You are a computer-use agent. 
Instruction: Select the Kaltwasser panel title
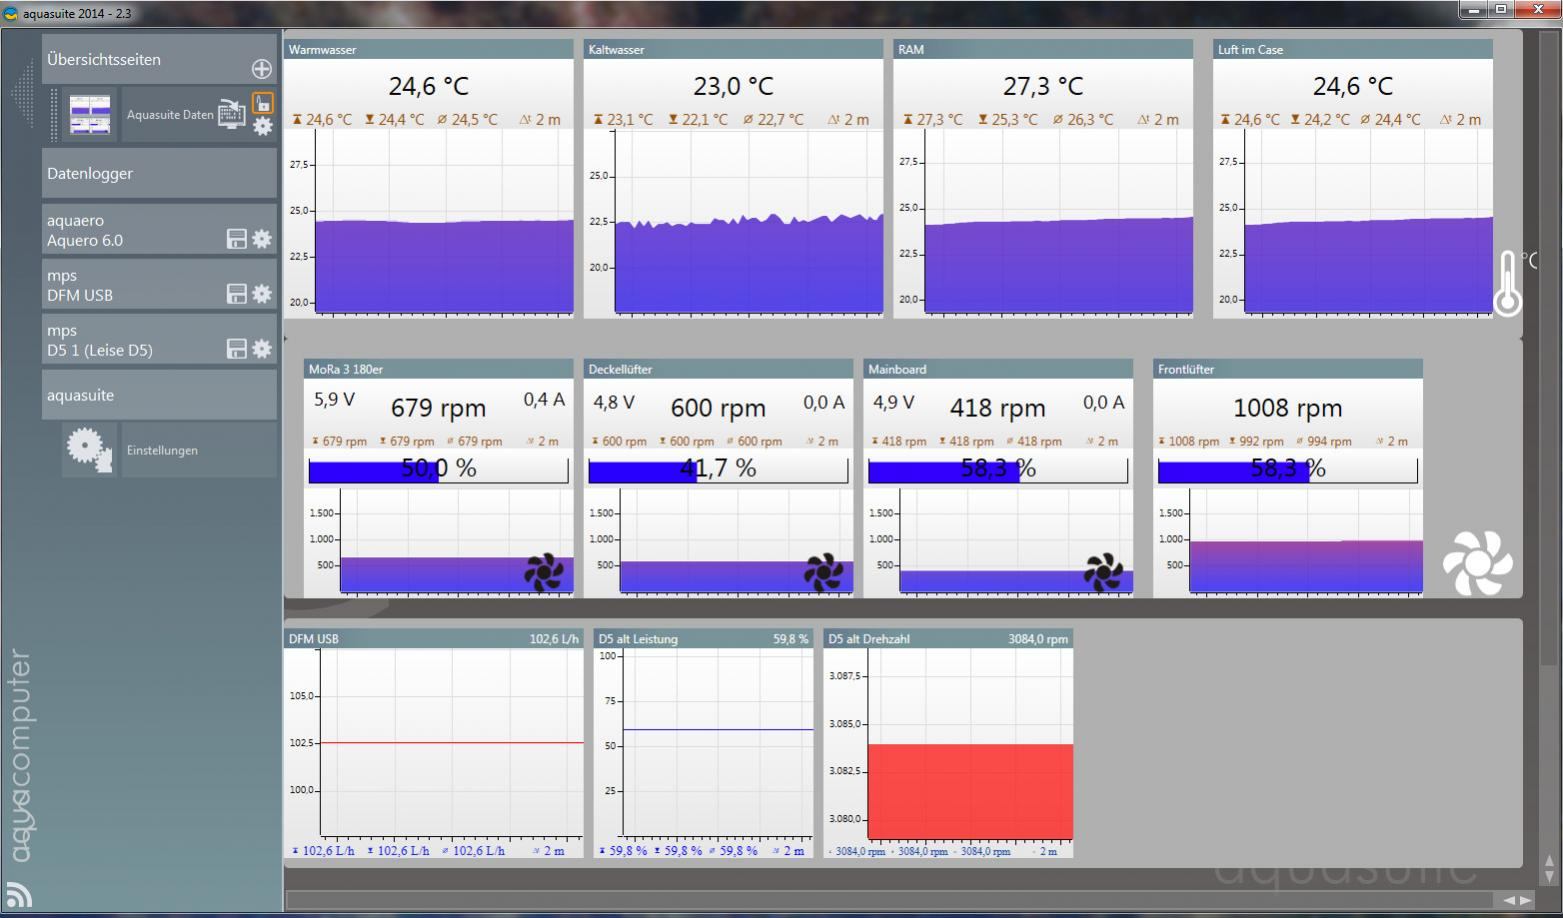coord(616,49)
